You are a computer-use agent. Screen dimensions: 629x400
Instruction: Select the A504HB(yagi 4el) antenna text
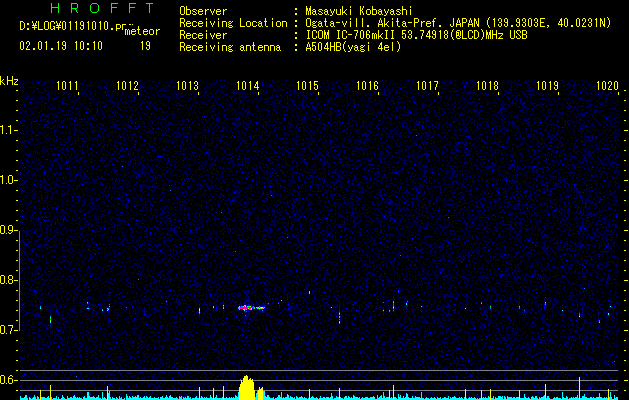coord(353,47)
